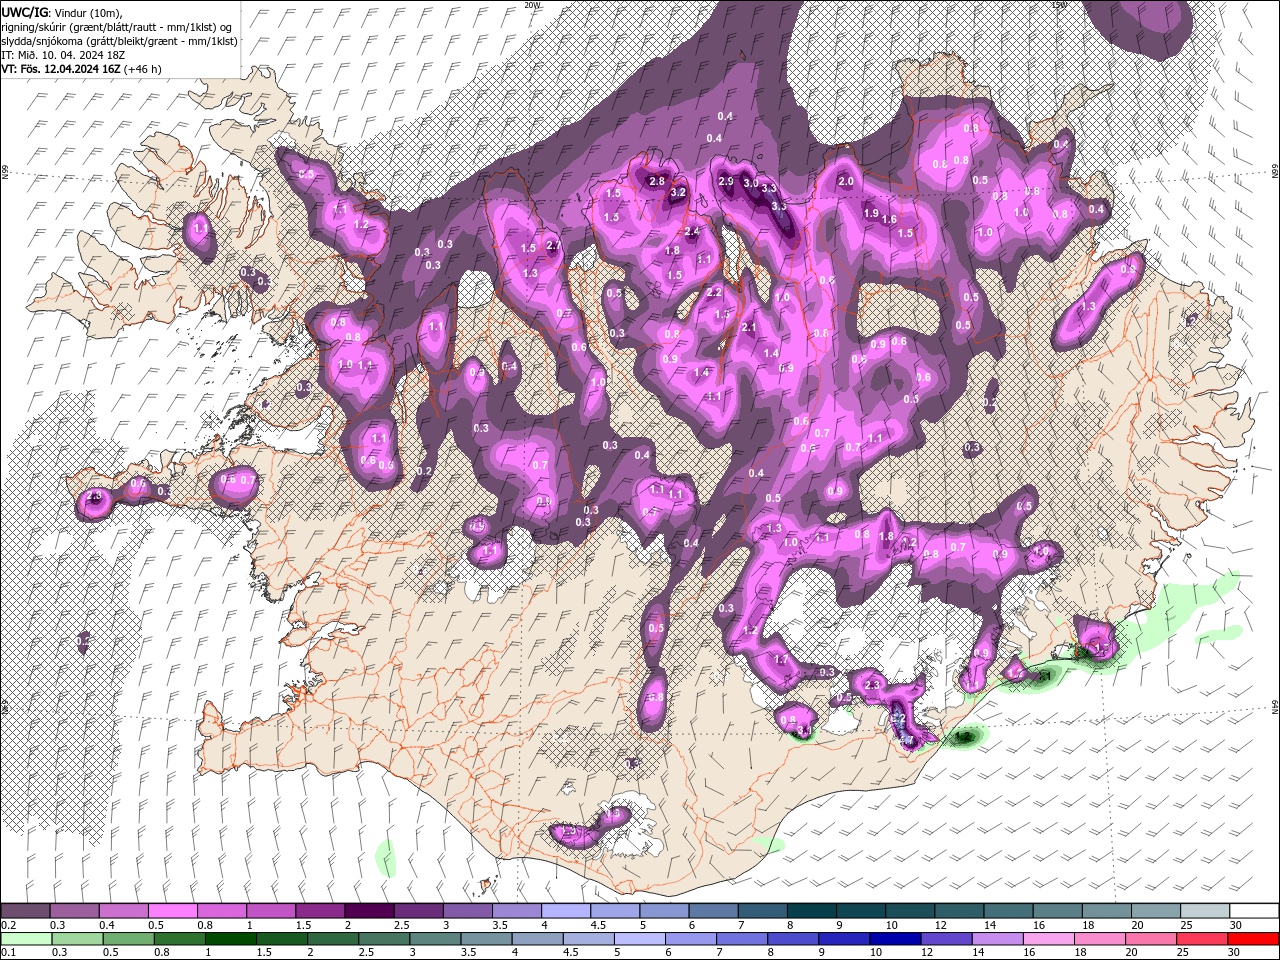Click the 2.9 precipitation value on the map
The image size is (1280, 960).
point(727,181)
